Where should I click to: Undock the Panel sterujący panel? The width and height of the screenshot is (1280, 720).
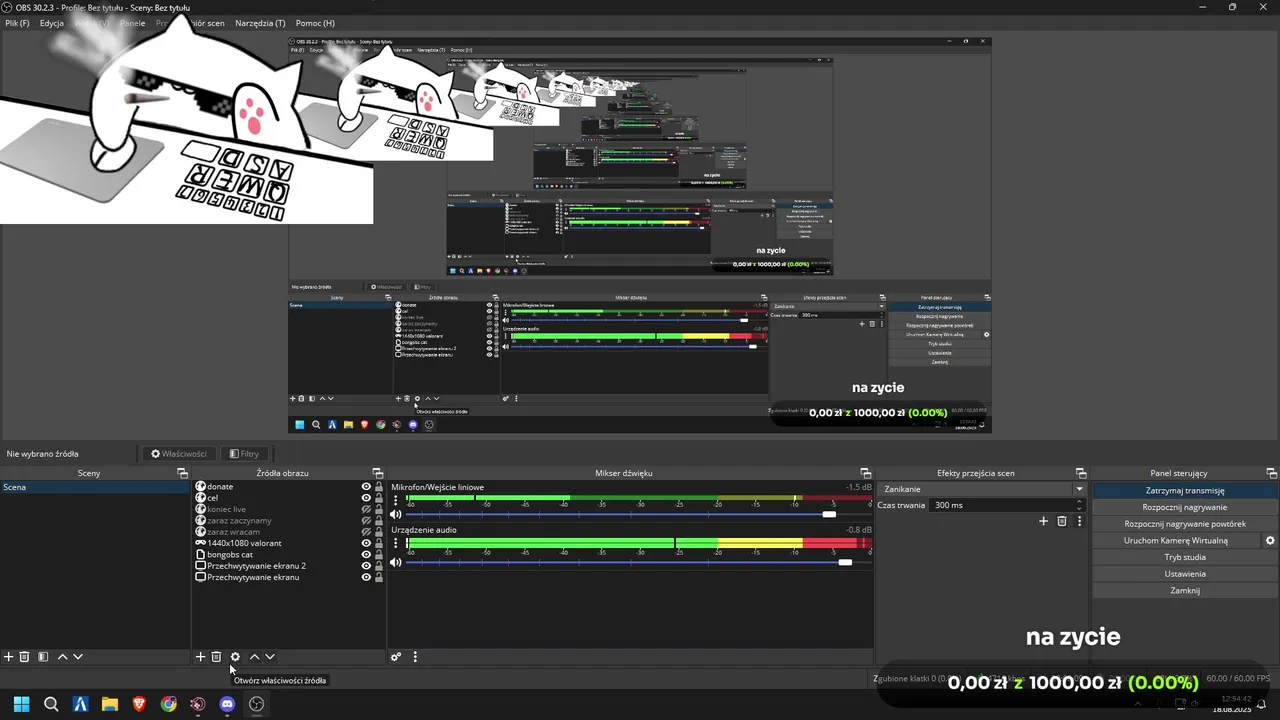(1272, 473)
